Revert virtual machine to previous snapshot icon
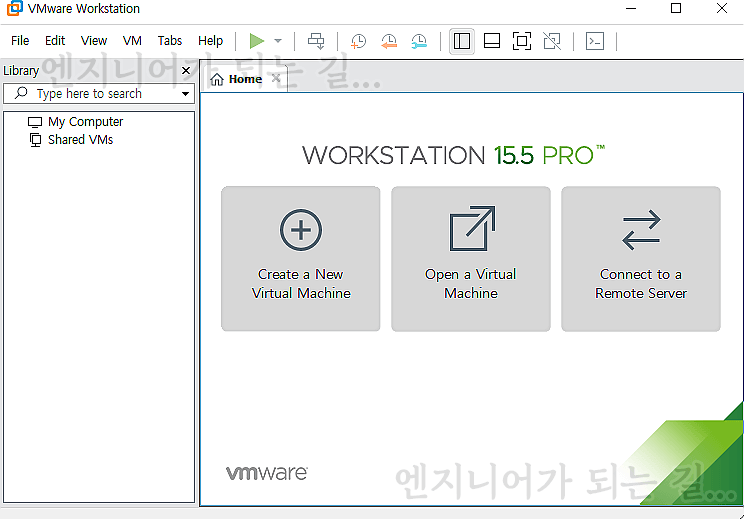 point(389,41)
